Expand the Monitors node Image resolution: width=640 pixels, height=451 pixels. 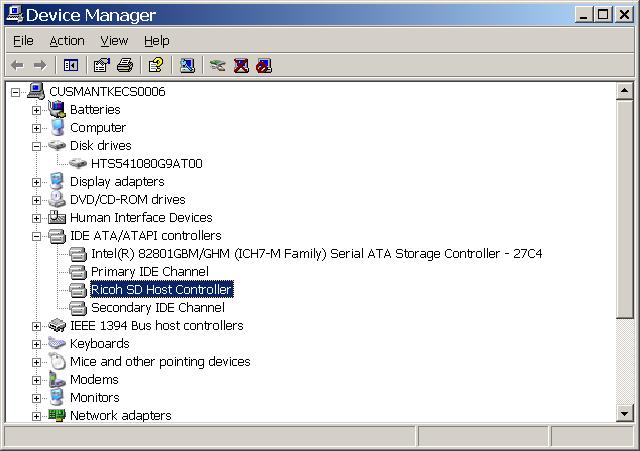(x=36, y=398)
